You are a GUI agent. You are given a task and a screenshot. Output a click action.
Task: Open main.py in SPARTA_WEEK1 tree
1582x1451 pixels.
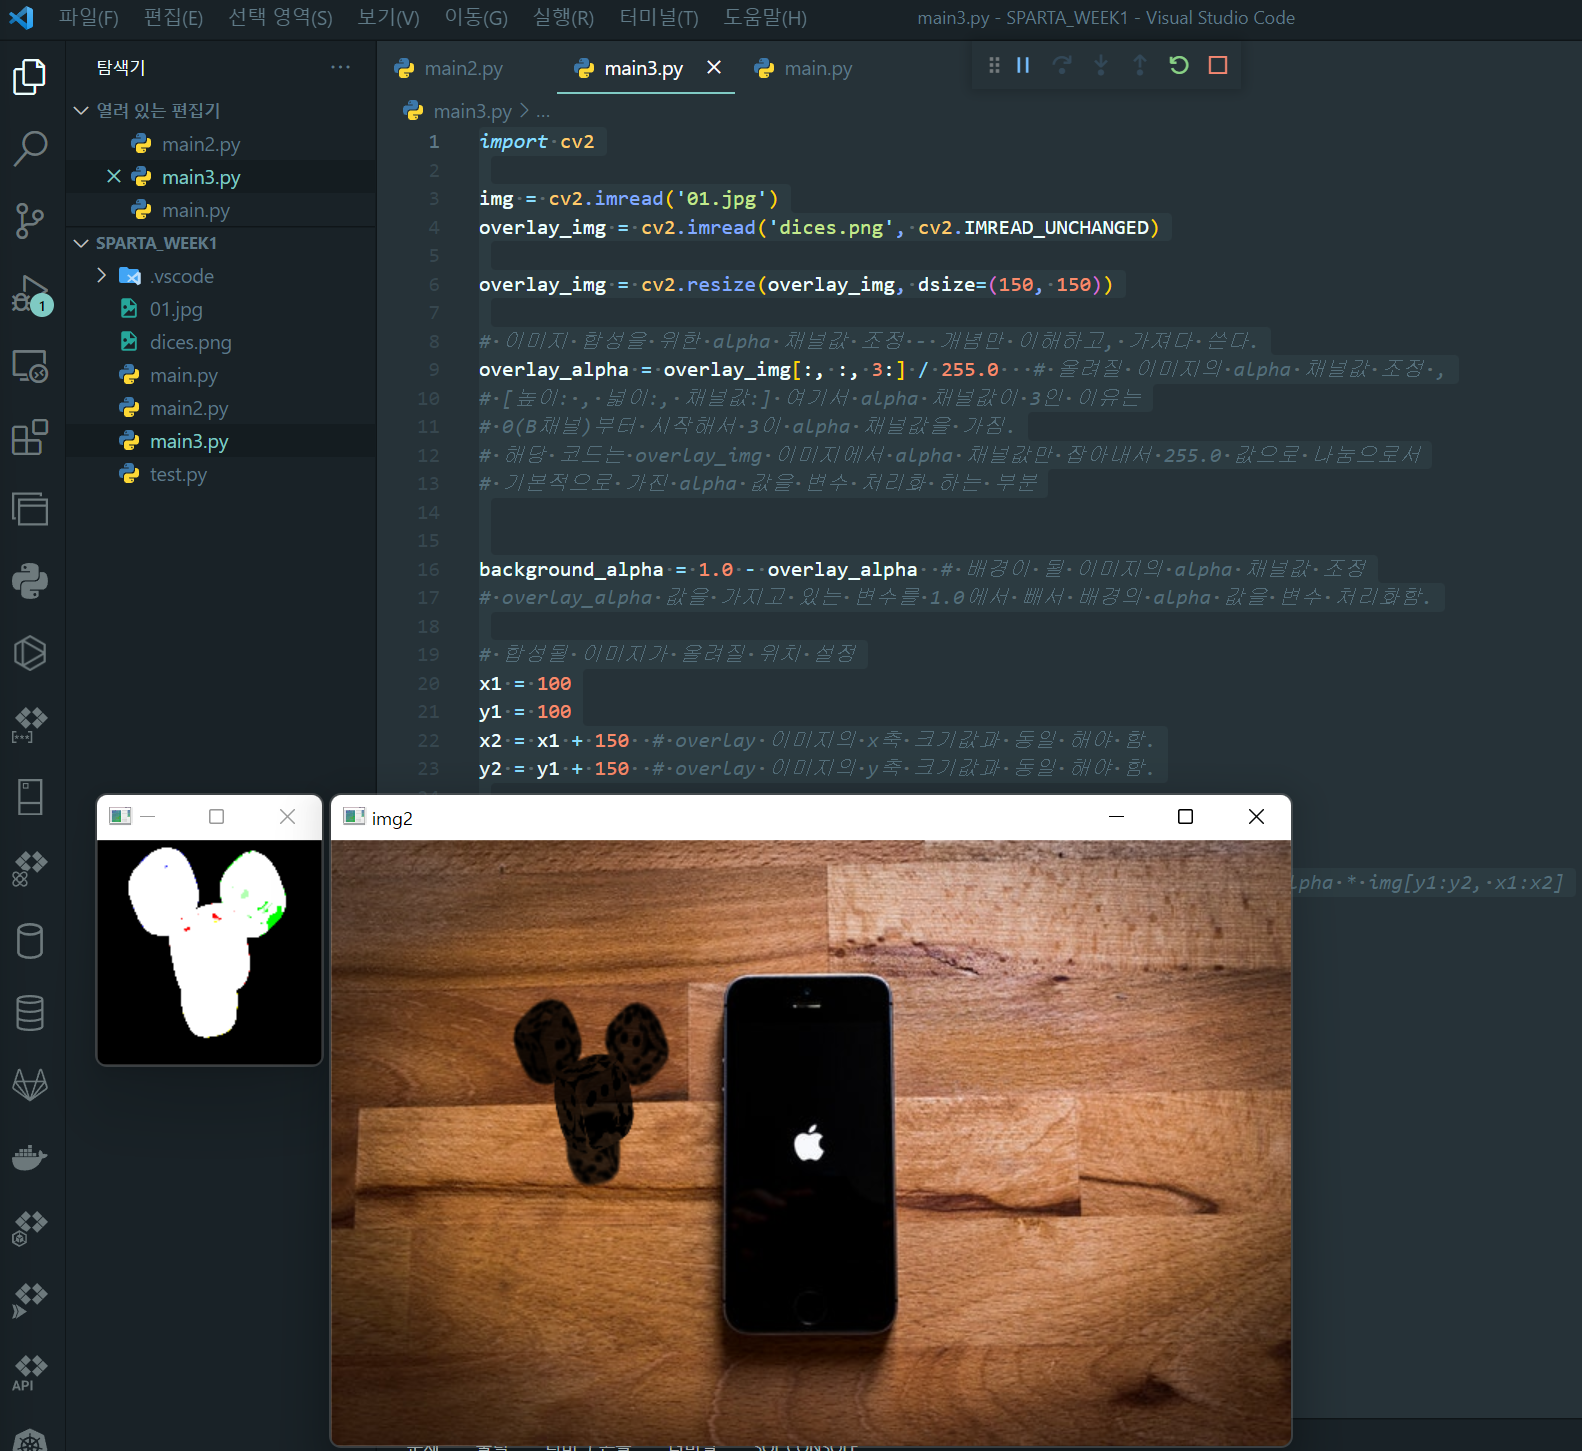click(x=220, y=375)
